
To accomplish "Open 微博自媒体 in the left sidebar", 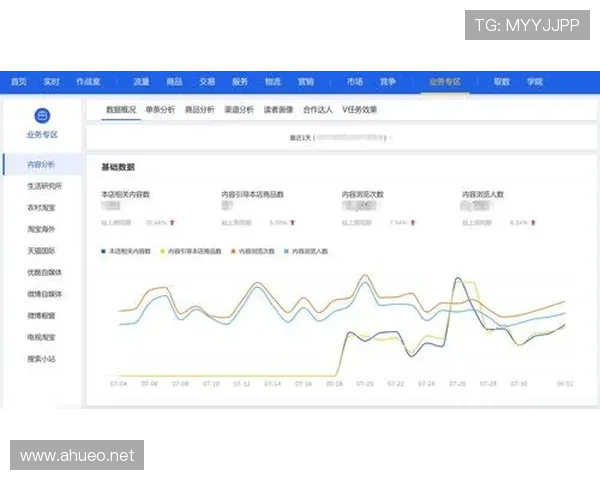I will click(x=44, y=294).
